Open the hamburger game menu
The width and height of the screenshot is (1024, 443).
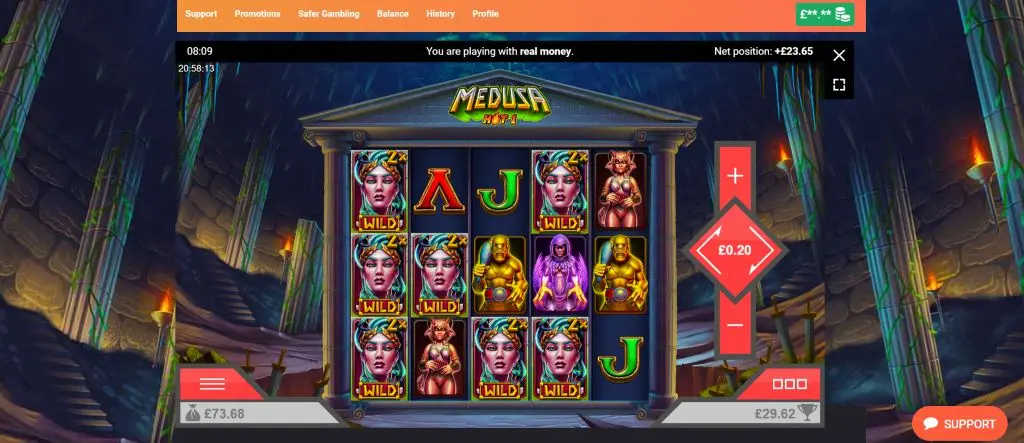click(x=212, y=384)
